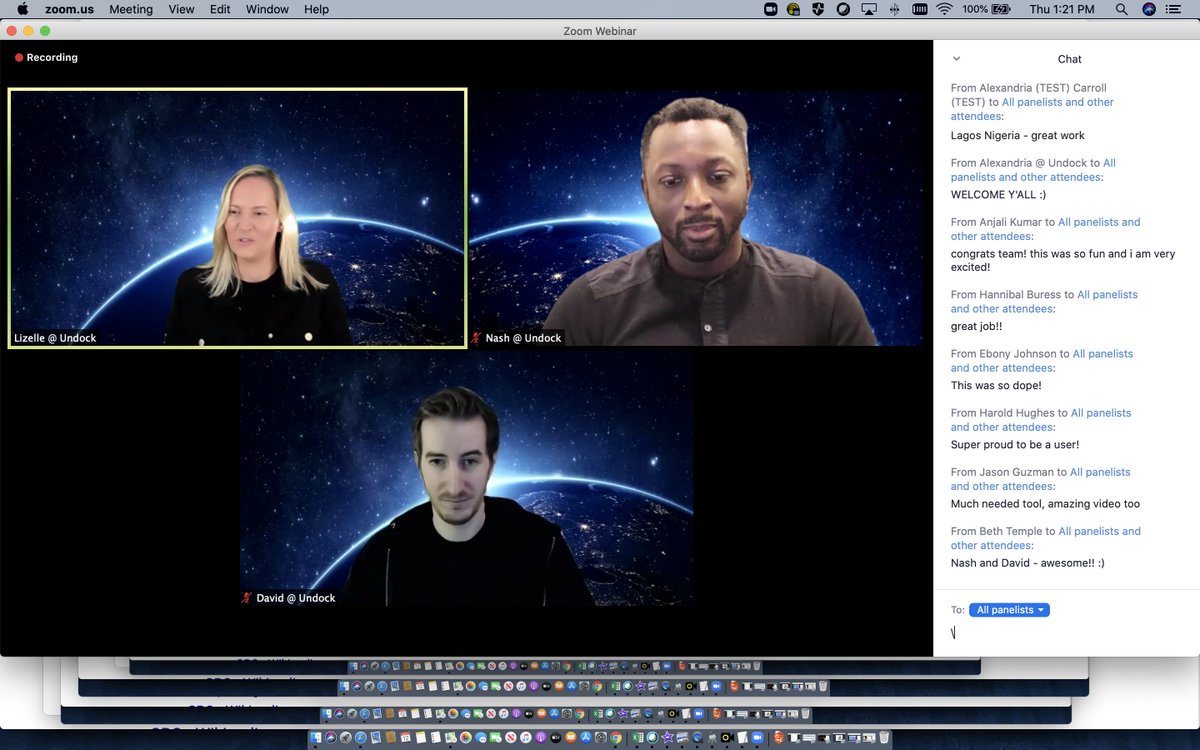Open App Store from the bottom Dock
The width and height of the screenshot is (1200, 750).
pyautogui.click(x=585, y=737)
